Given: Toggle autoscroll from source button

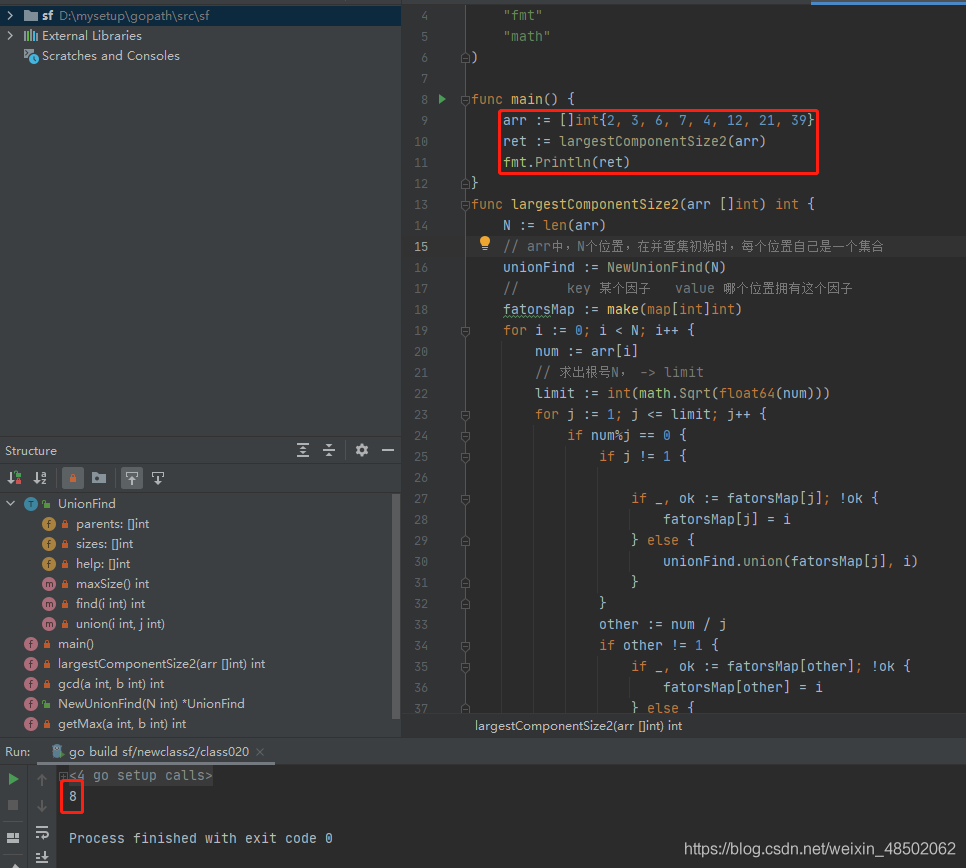Looking at the screenshot, I should pos(158,478).
